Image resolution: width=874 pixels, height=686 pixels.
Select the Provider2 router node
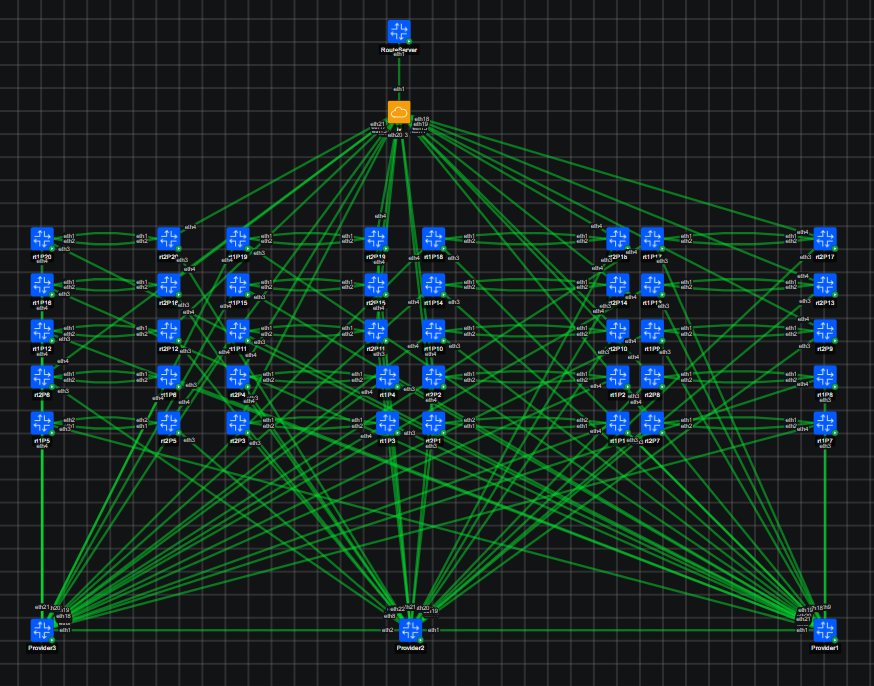[x=411, y=630]
